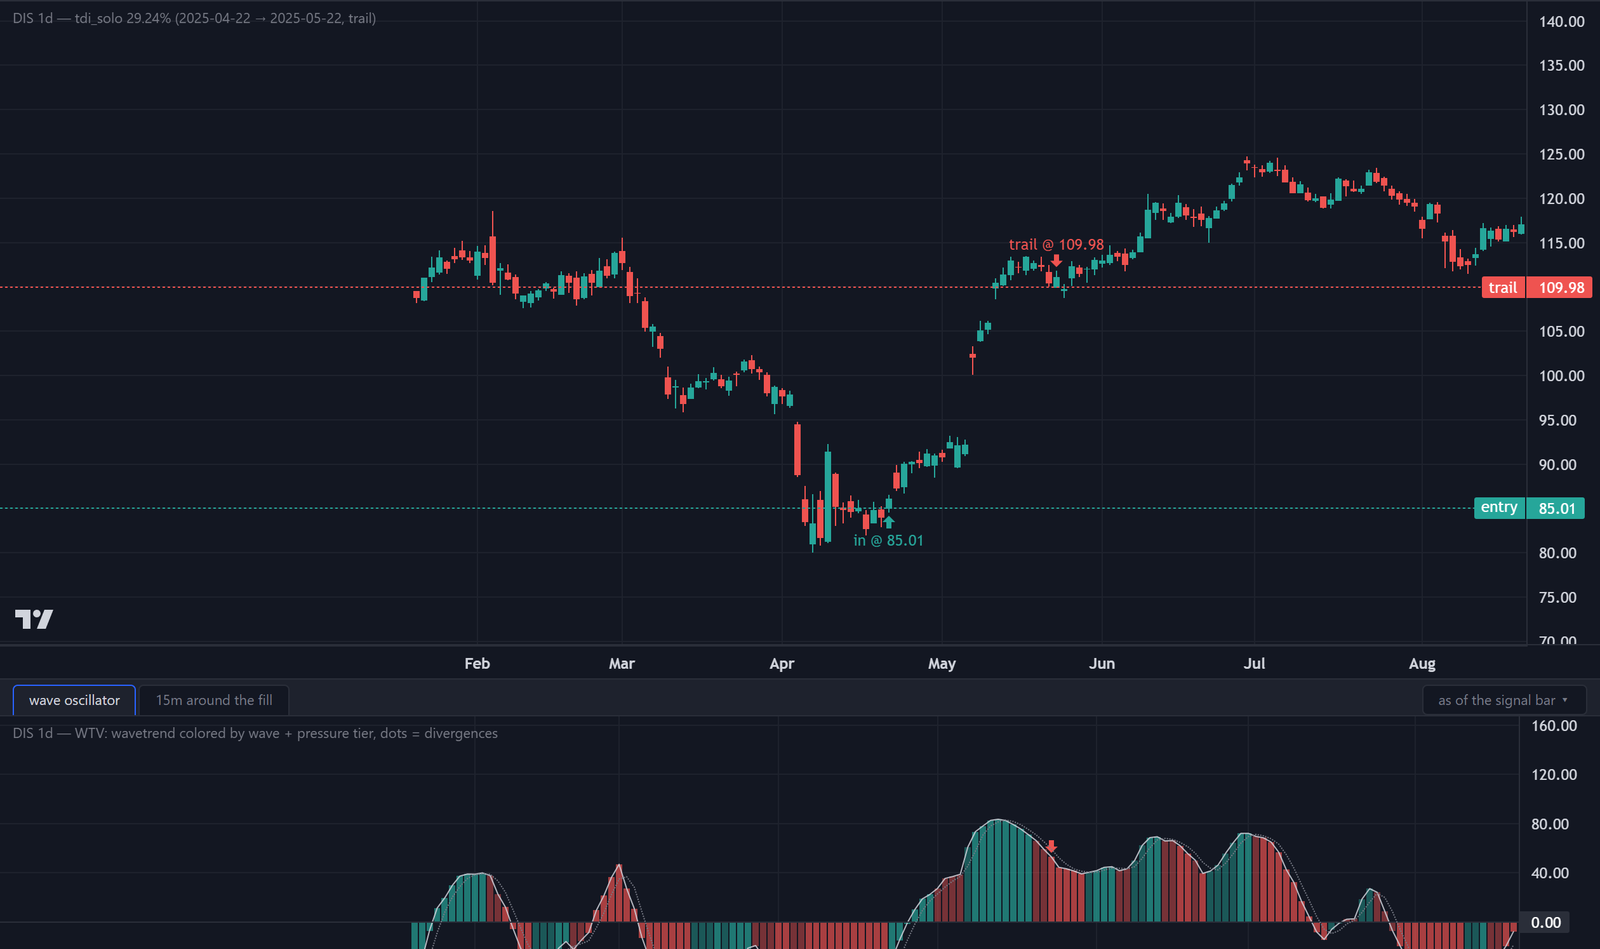Image resolution: width=1600 pixels, height=949 pixels.
Task: Click the WTV wavetrend oscillator title text
Action: click(255, 733)
